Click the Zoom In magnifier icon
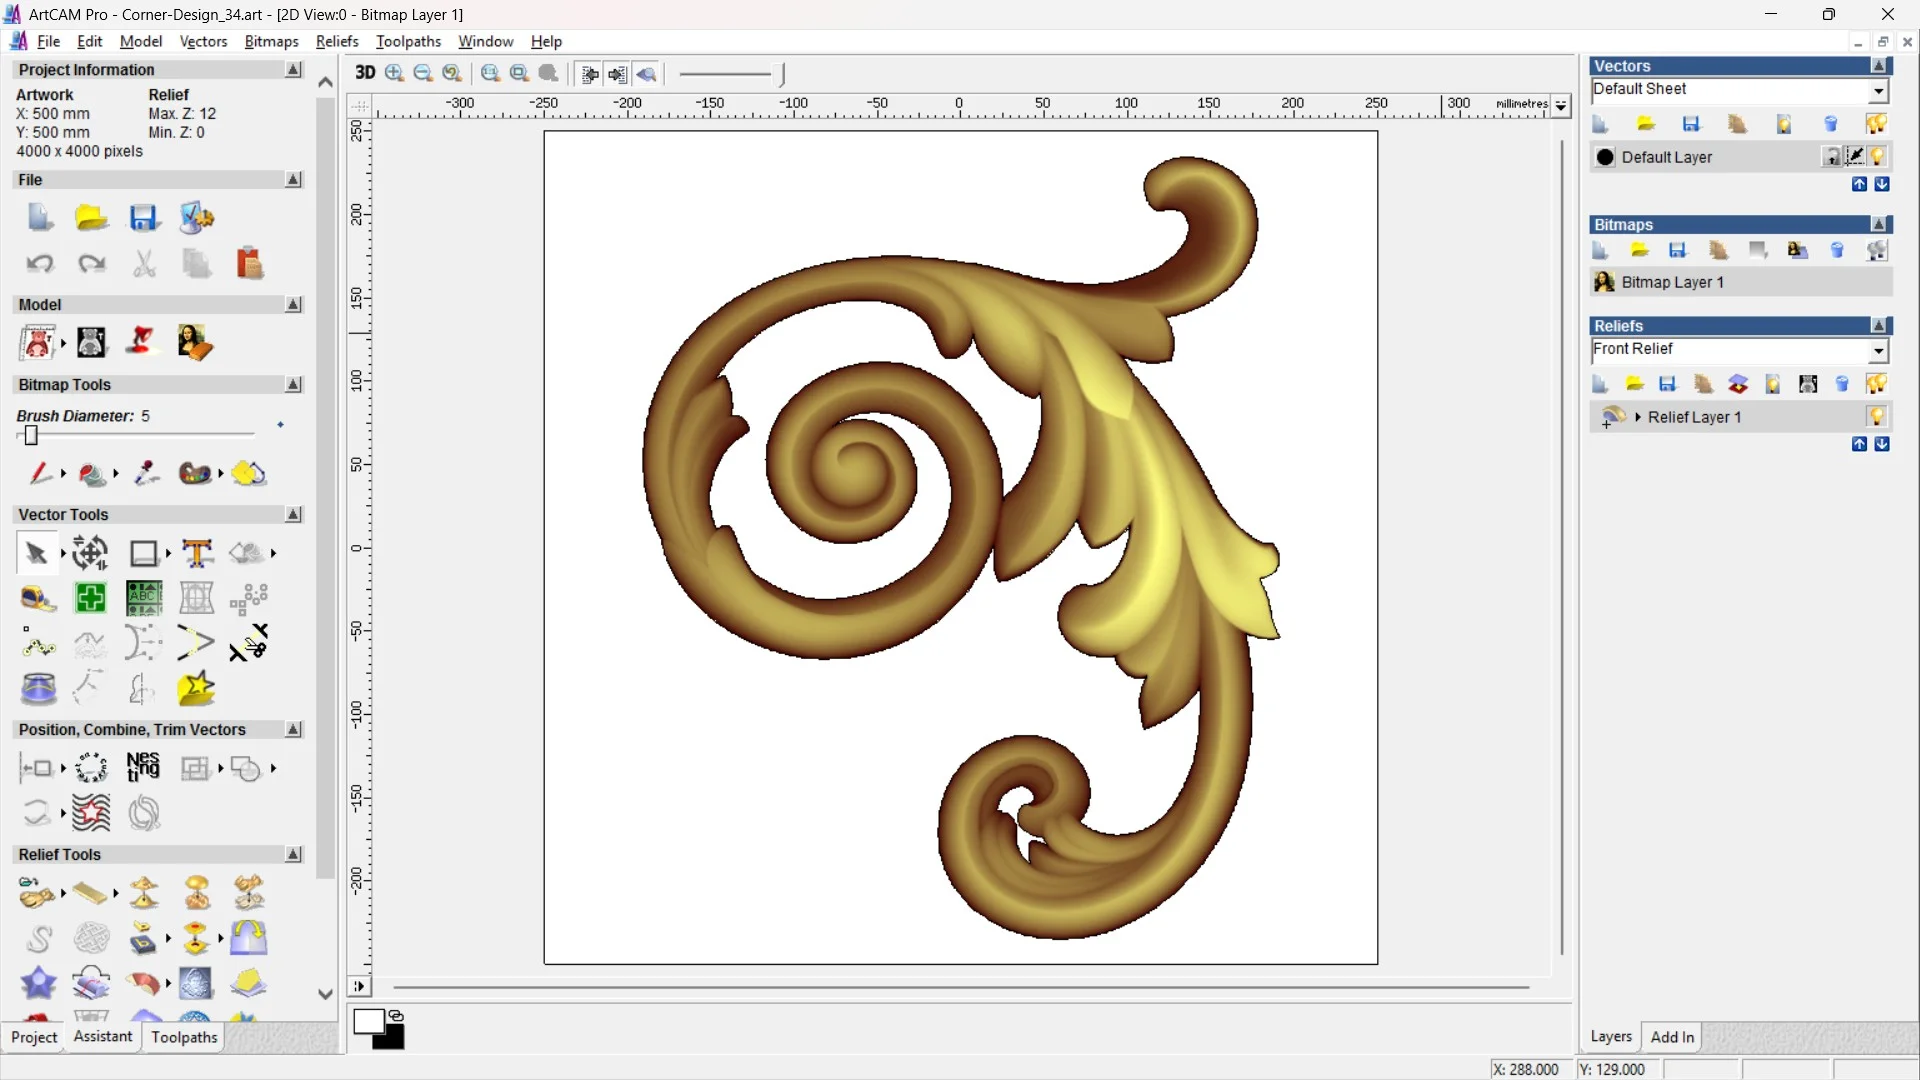 click(x=394, y=73)
